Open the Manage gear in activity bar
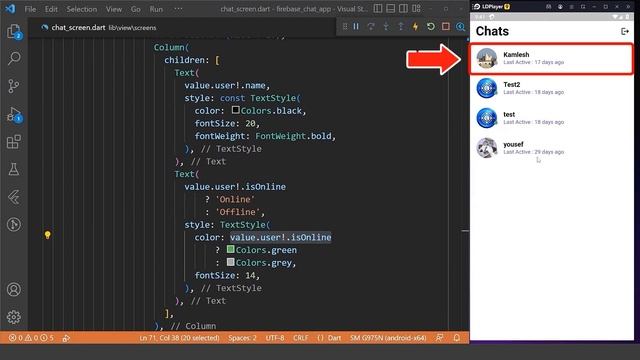The height and width of the screenshot is (360, 640). [13, 317]
